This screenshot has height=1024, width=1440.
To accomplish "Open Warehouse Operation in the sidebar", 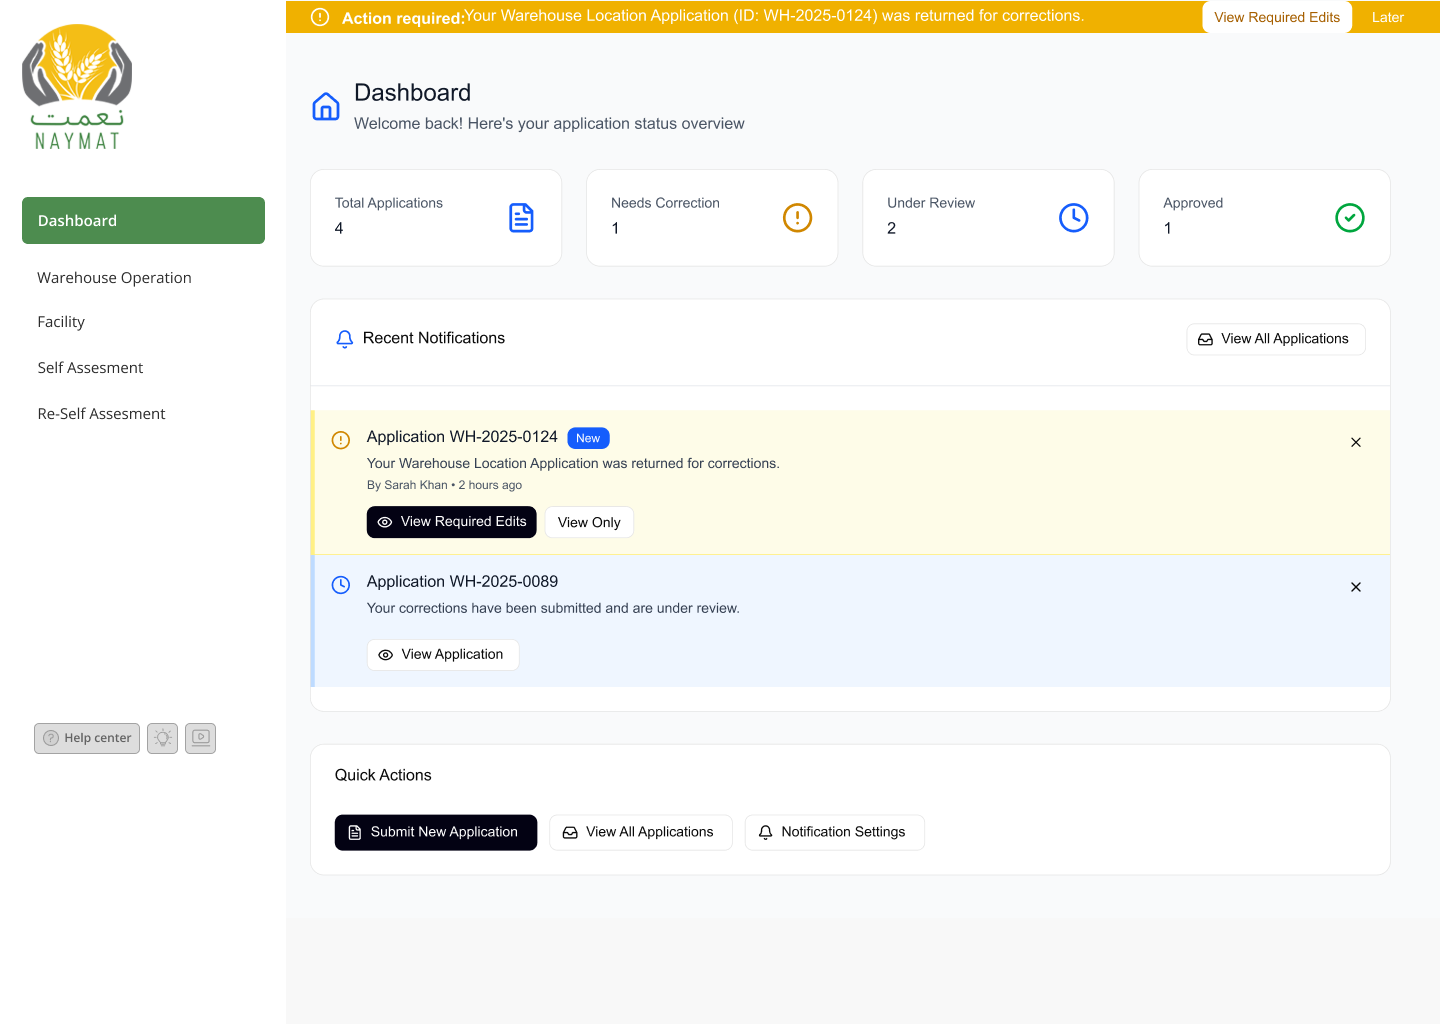I will (x=114, y=278).
